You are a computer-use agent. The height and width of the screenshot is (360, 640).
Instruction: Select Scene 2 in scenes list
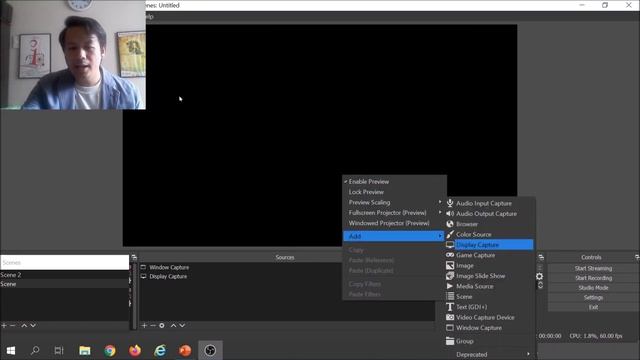[64, 275]
